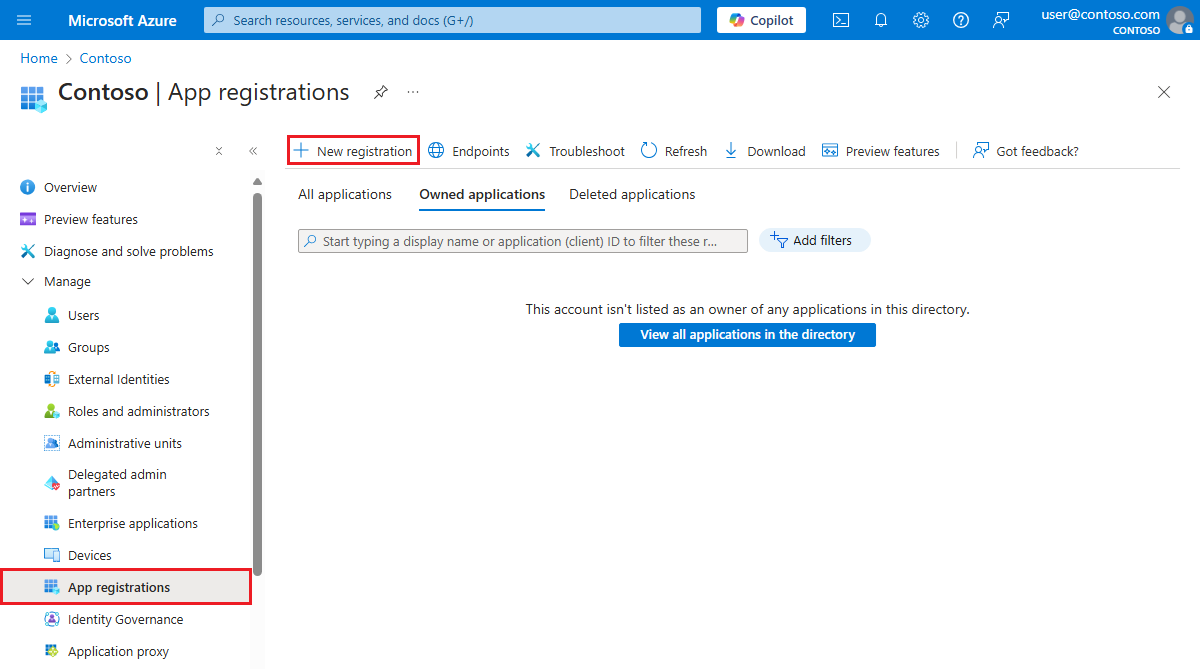Open Cloud Shell from the top bar

coord(841,20)
